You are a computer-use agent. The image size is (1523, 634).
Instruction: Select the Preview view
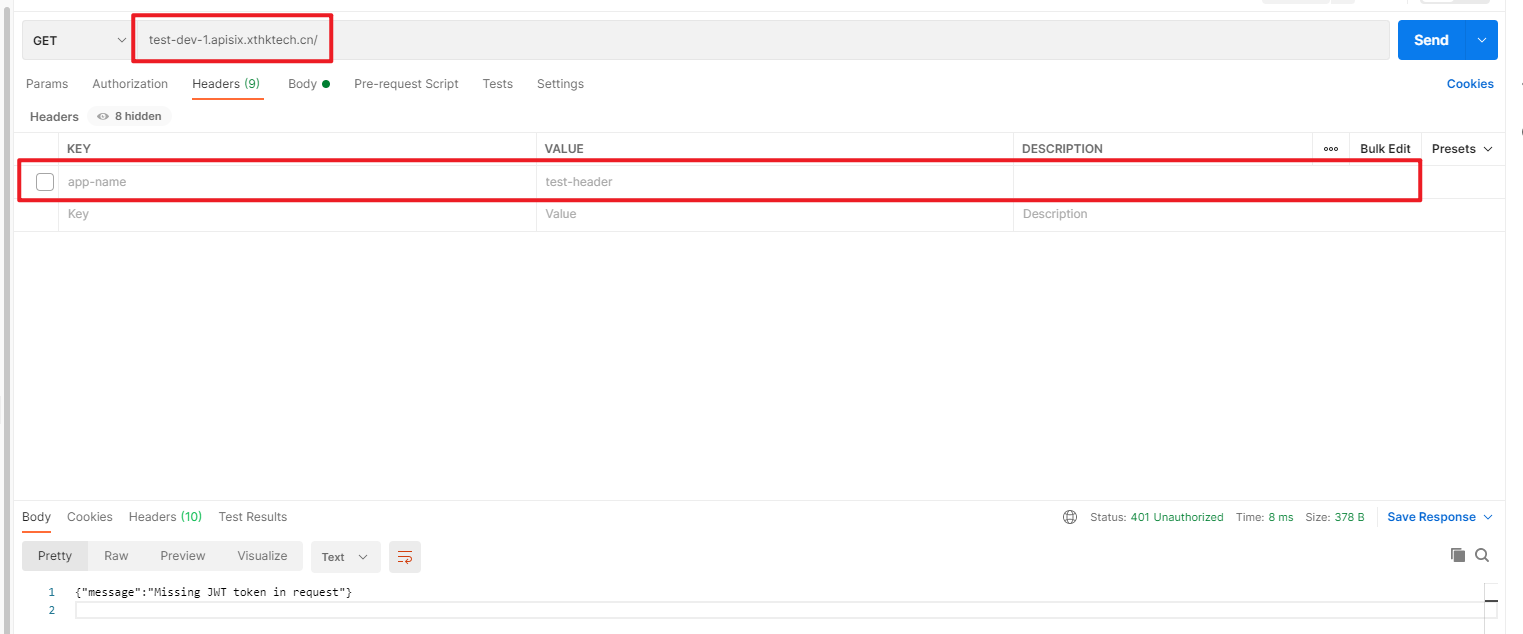pos(183,556)
